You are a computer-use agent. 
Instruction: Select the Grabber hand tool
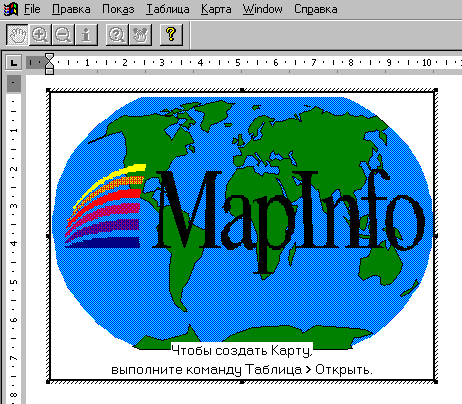coord(17,35)
